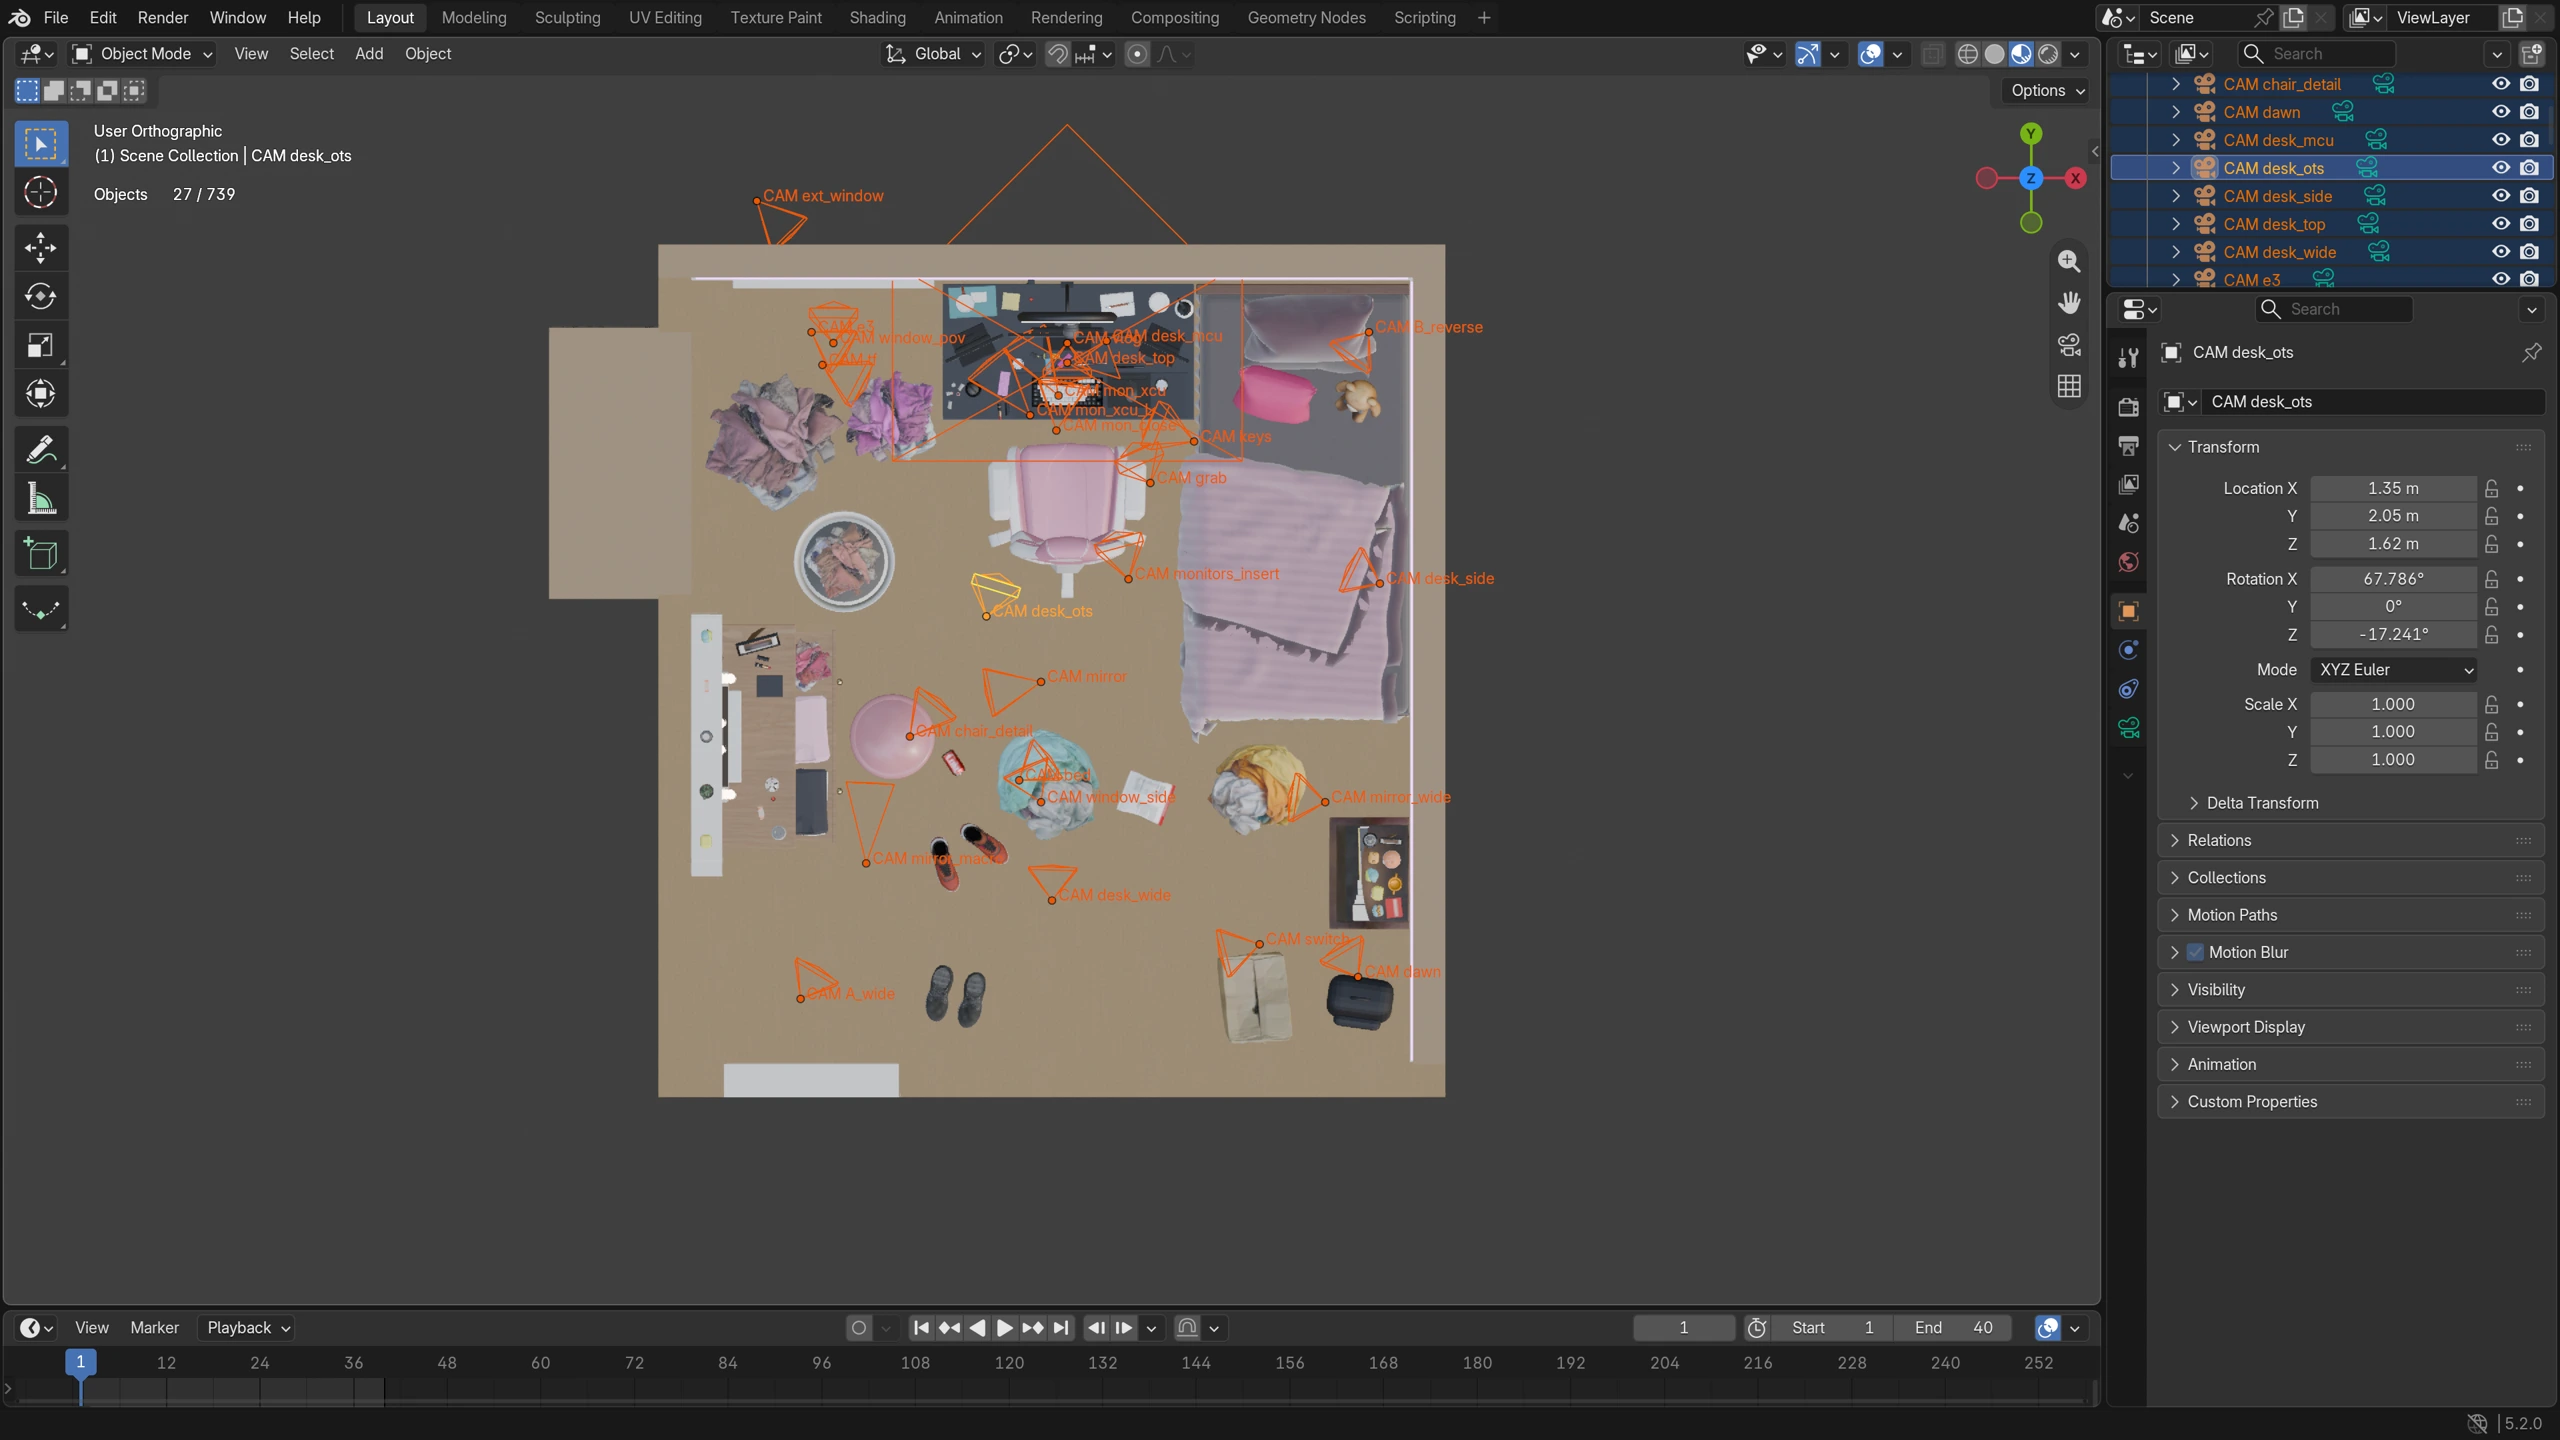Select the Move tool

41,247
